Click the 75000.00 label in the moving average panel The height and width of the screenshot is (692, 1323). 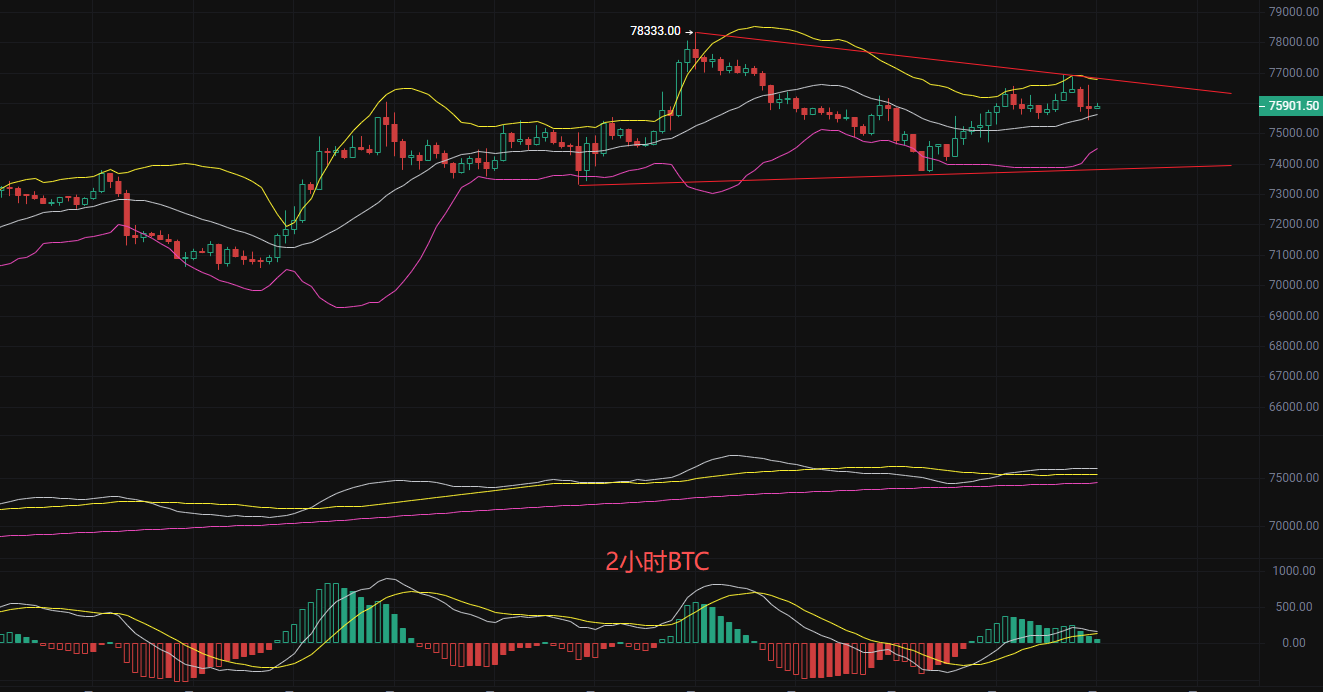(x=1295, y=478)
